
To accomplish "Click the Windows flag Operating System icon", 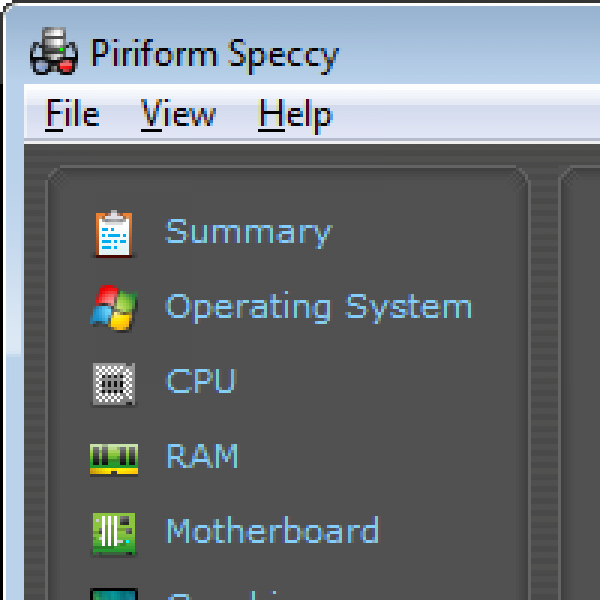I will point(113,307).
